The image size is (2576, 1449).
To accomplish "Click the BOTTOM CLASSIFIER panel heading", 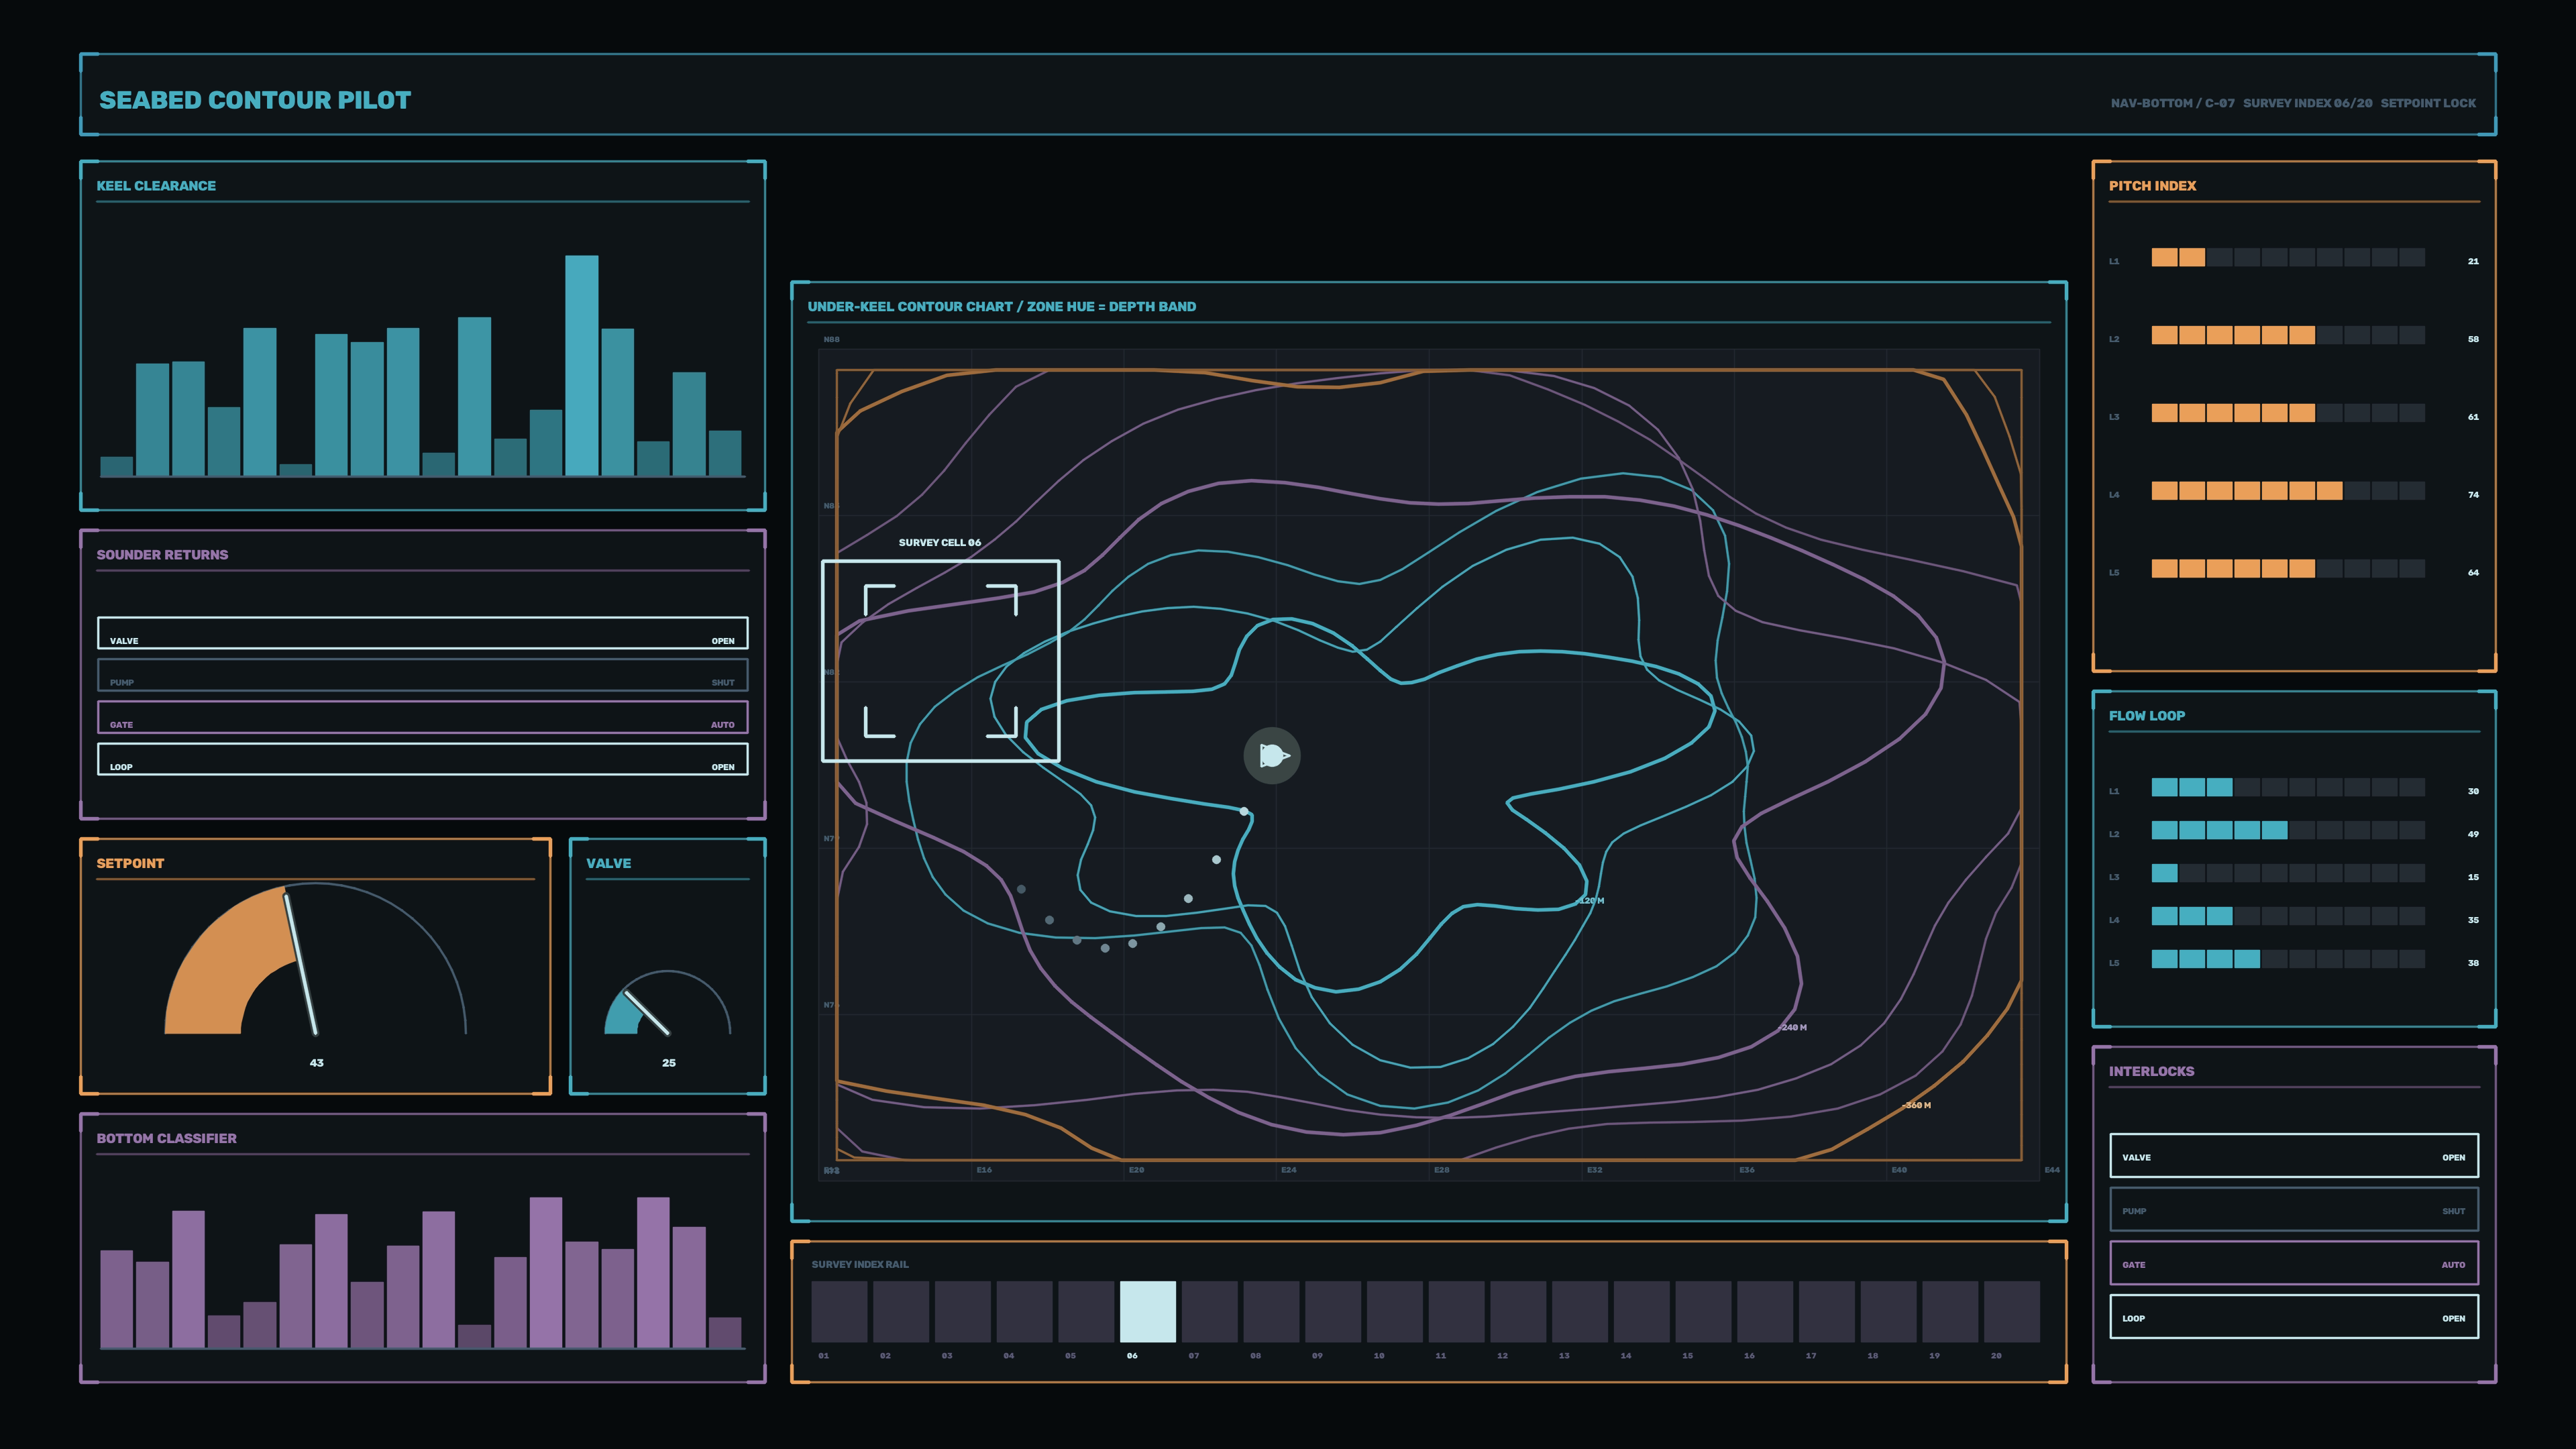I will pos(166,1138).
